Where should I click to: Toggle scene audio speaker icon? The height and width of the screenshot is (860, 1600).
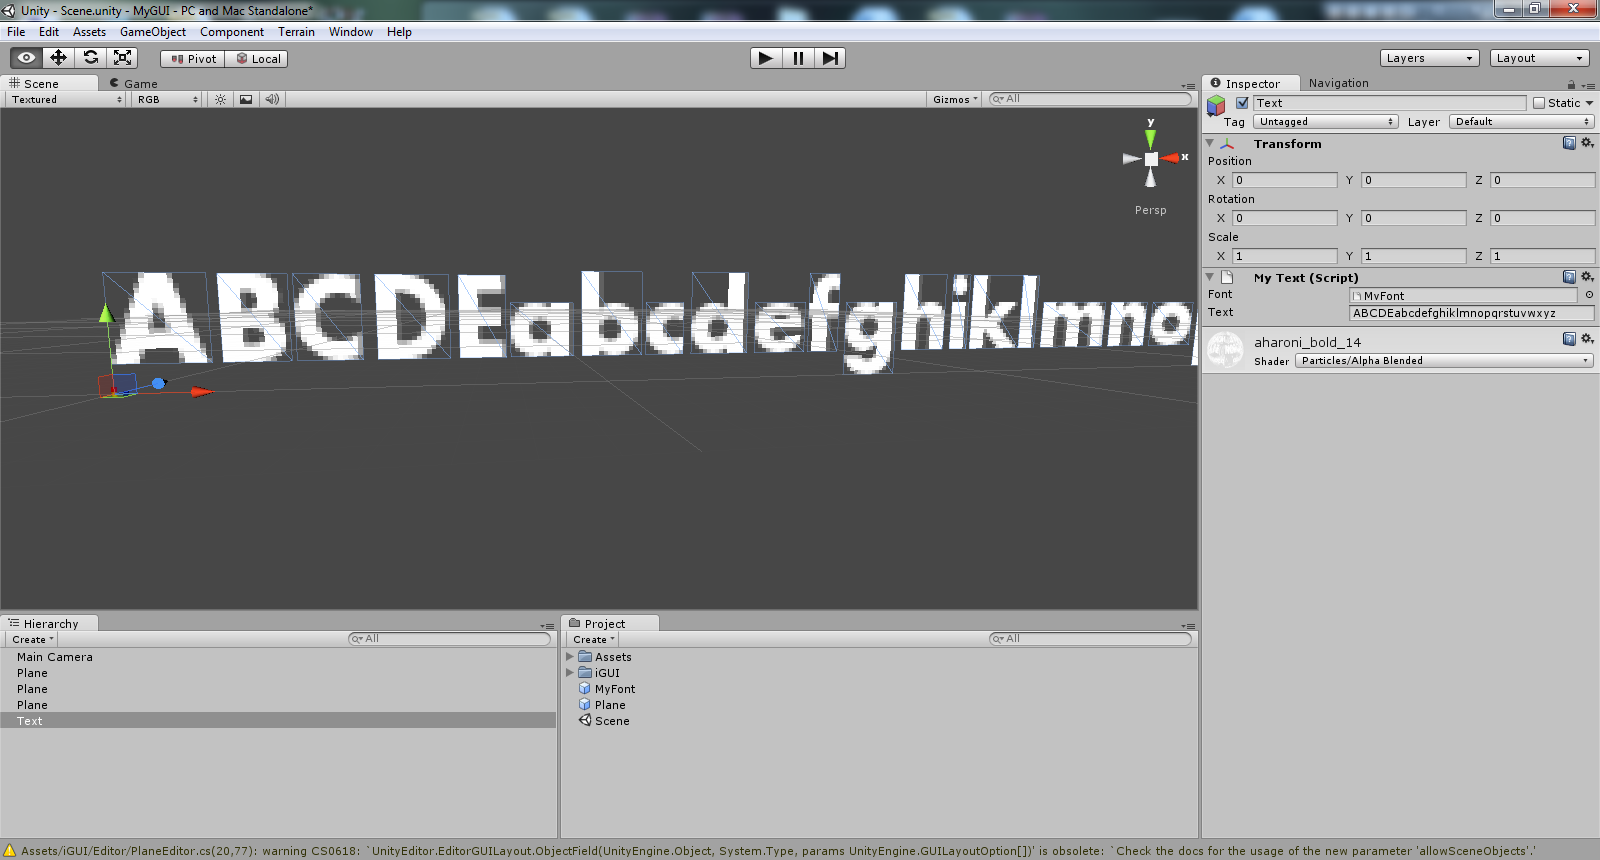pos(272,99)
